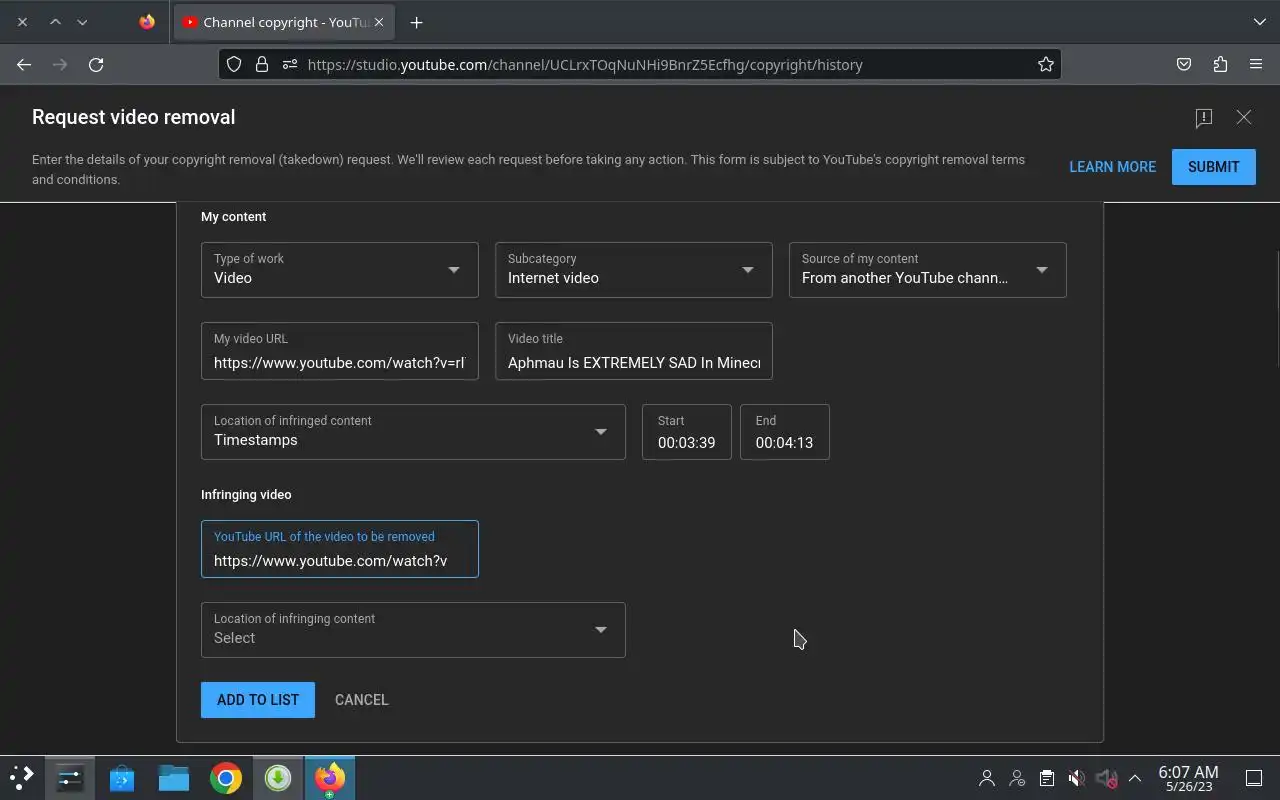Select the Channel copyright tab
1280x800 pixels.
[283, 22]
